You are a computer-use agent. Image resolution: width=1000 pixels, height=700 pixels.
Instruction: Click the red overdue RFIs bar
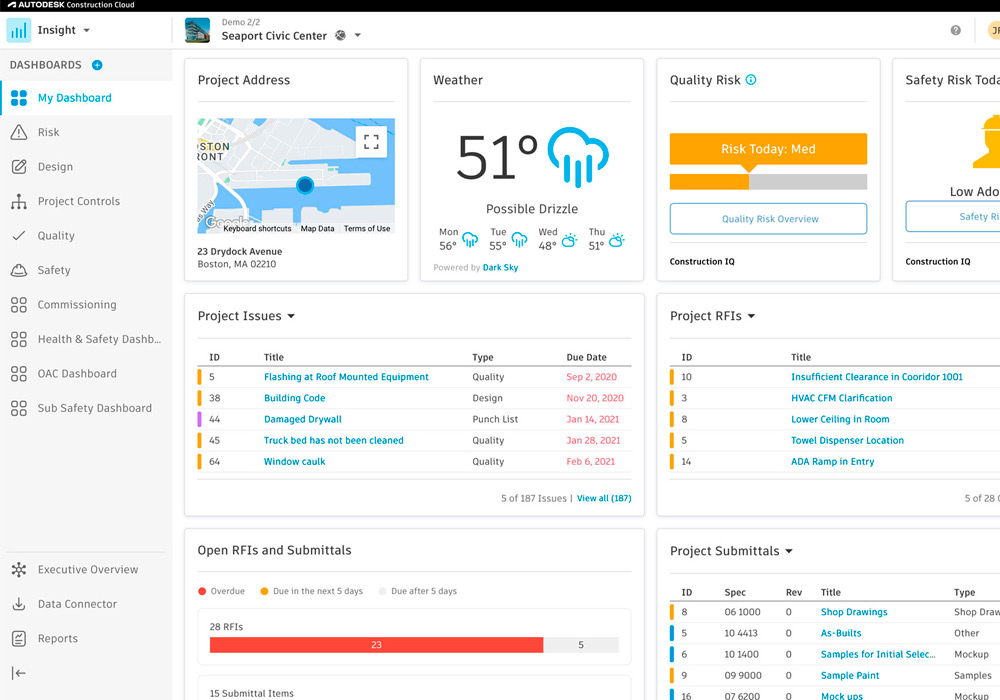pyautogui.click(x=376, y=645)
